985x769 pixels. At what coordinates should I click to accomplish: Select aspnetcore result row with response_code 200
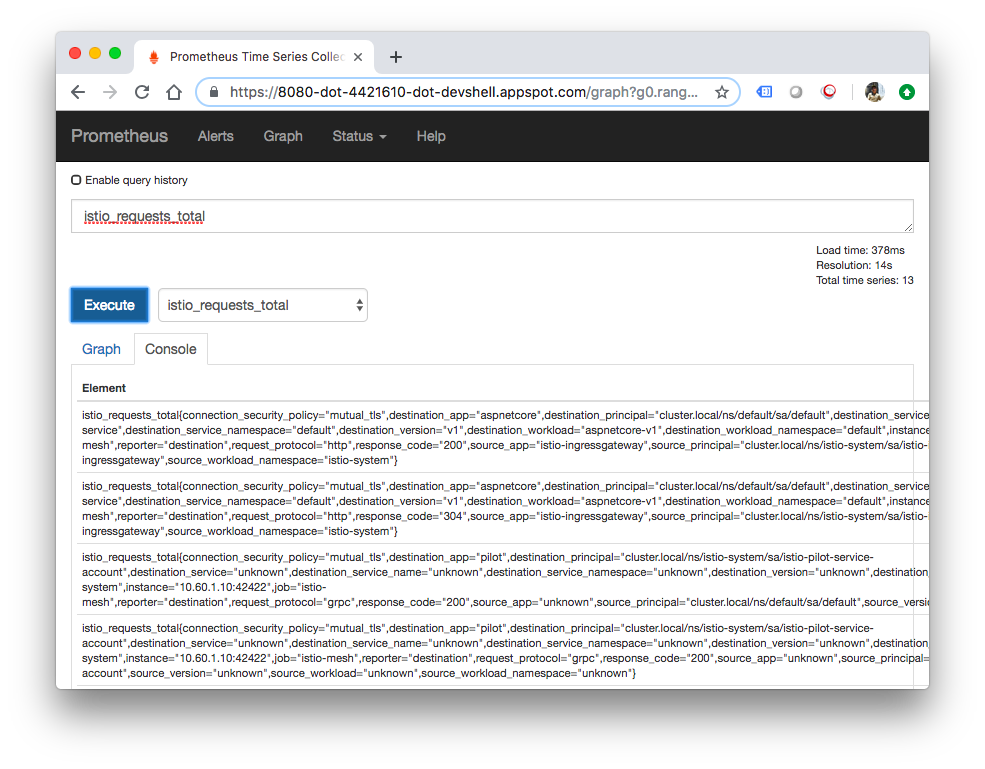tap(501, 438)
